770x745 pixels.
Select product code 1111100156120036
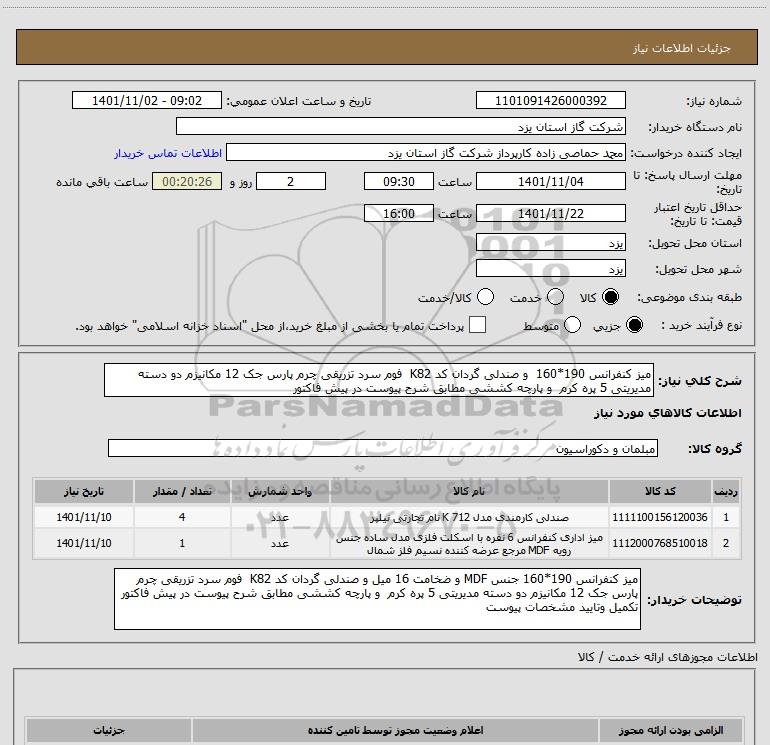pyautogui.click(x=660, y=517)
